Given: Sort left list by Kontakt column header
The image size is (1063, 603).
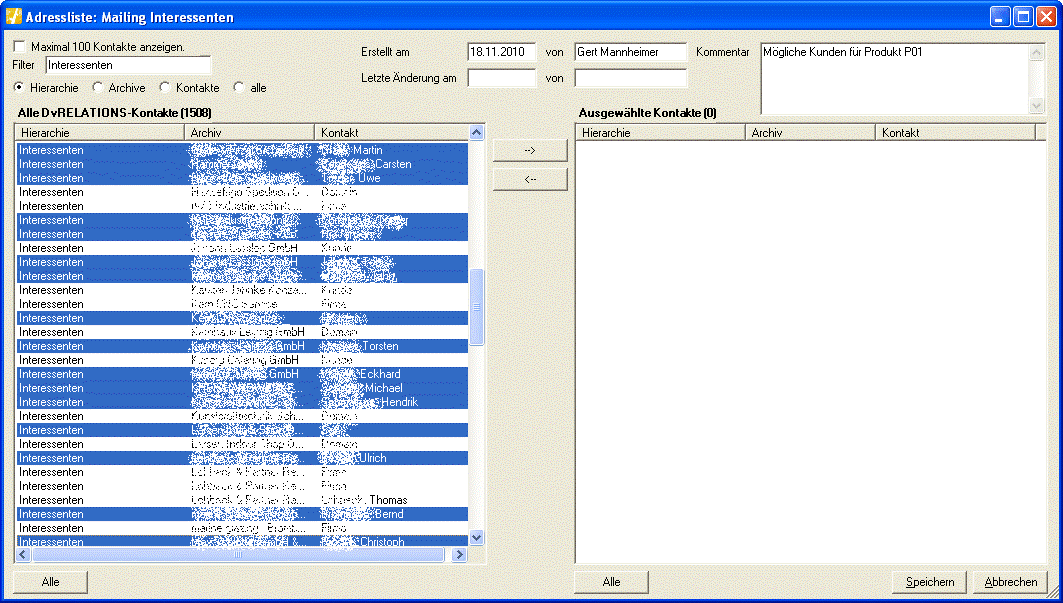Looking at the screenshot, I should (391, 133).
